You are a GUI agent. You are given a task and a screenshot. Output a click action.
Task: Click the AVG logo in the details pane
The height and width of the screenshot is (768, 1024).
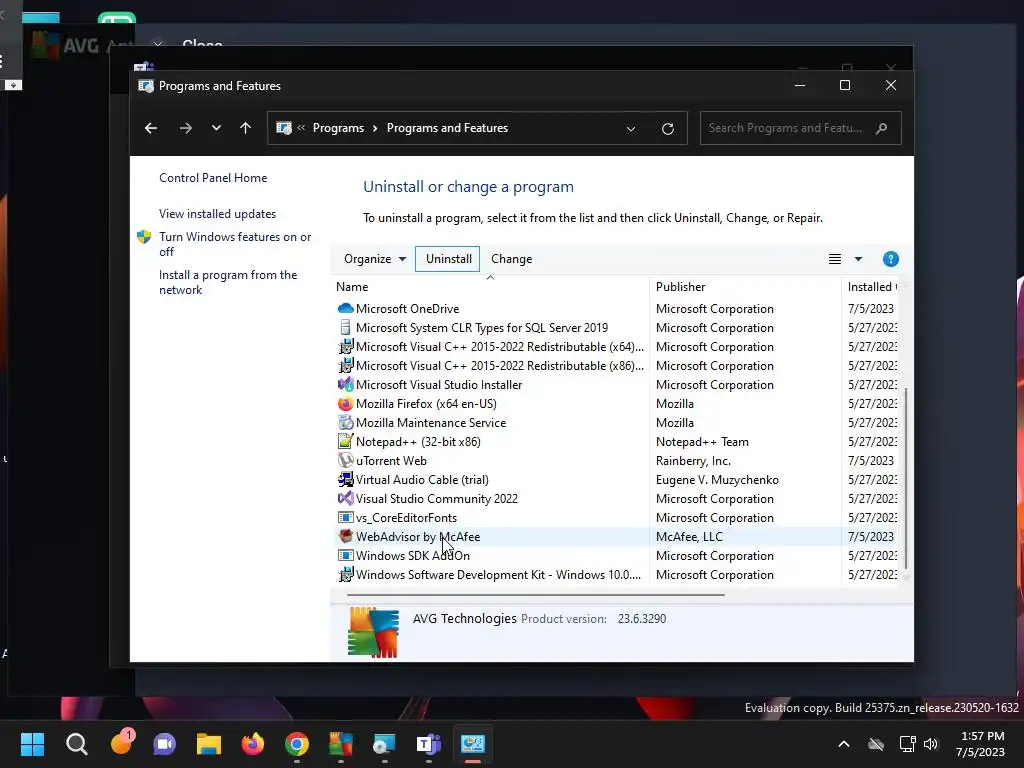click(x=373, y=632)
